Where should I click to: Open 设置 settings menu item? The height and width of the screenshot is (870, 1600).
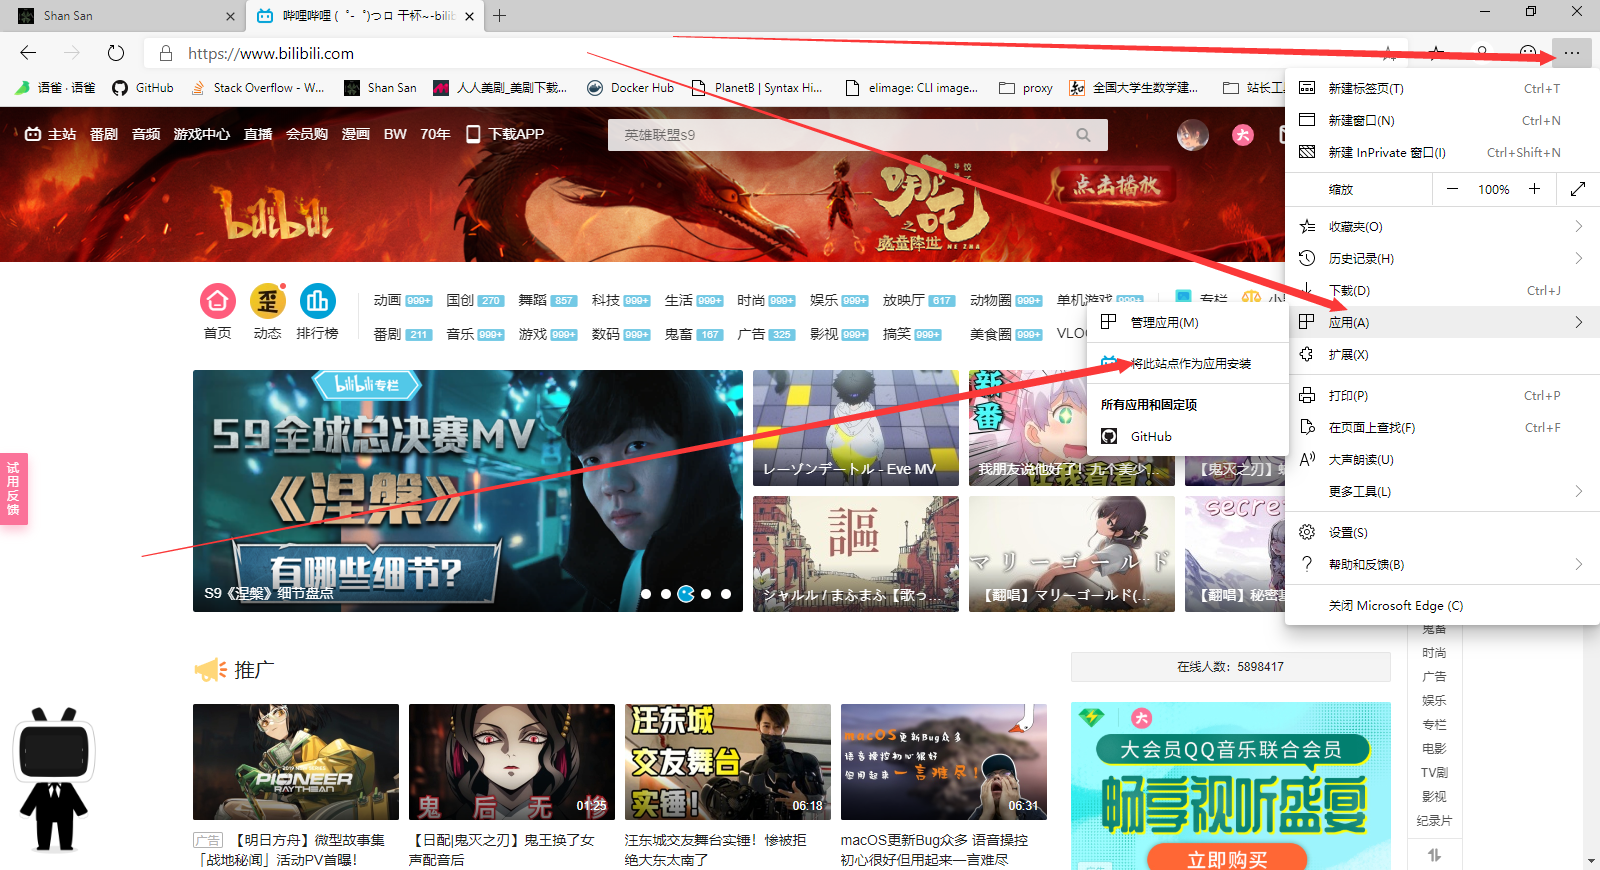pyautogui.click(x=1442, y=532)
